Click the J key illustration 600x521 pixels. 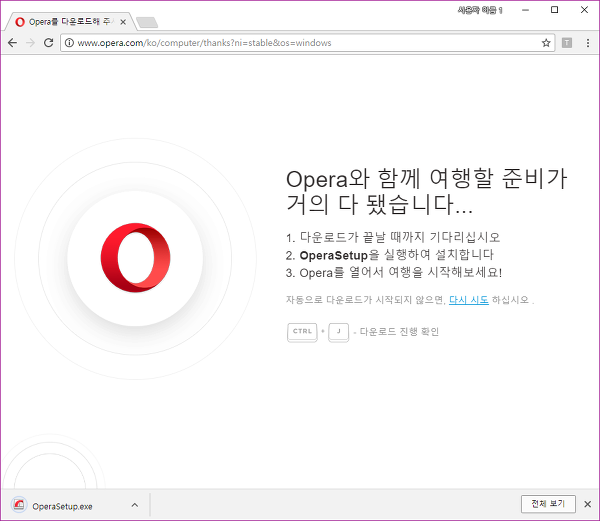pos(339,332)
